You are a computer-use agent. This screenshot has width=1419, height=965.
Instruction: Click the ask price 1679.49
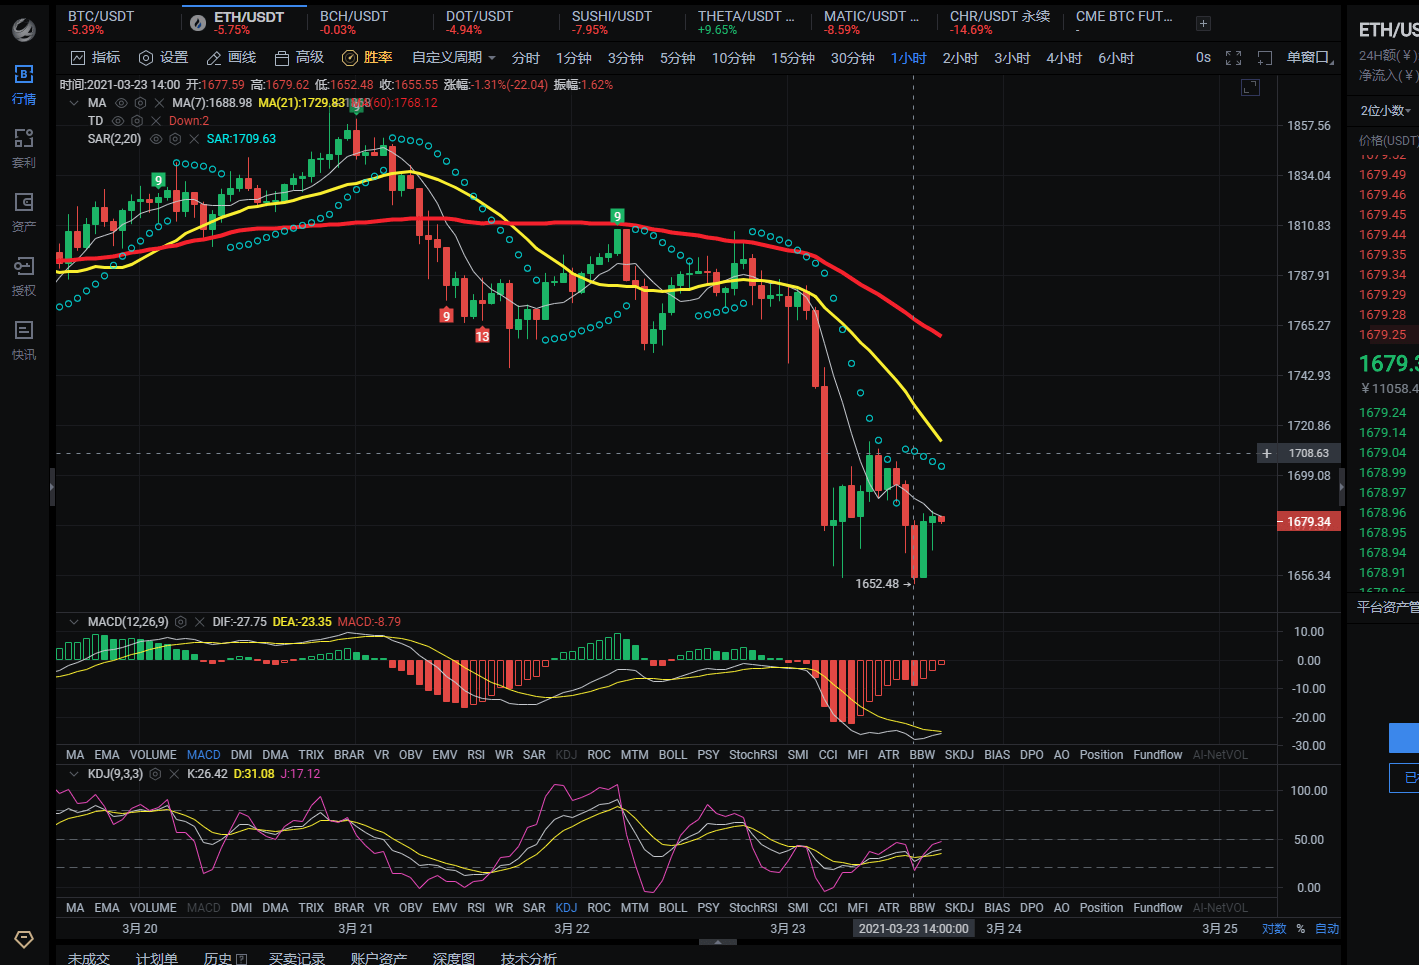click(1382, 175)
